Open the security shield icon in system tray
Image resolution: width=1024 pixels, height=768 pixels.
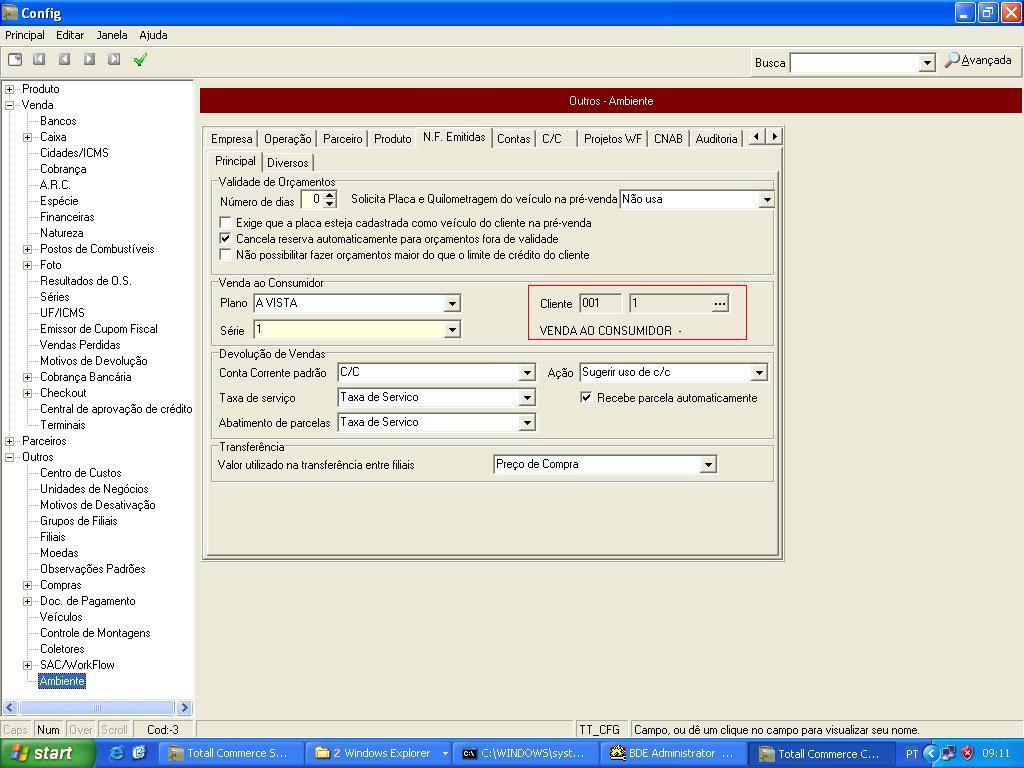click(968, 753)
